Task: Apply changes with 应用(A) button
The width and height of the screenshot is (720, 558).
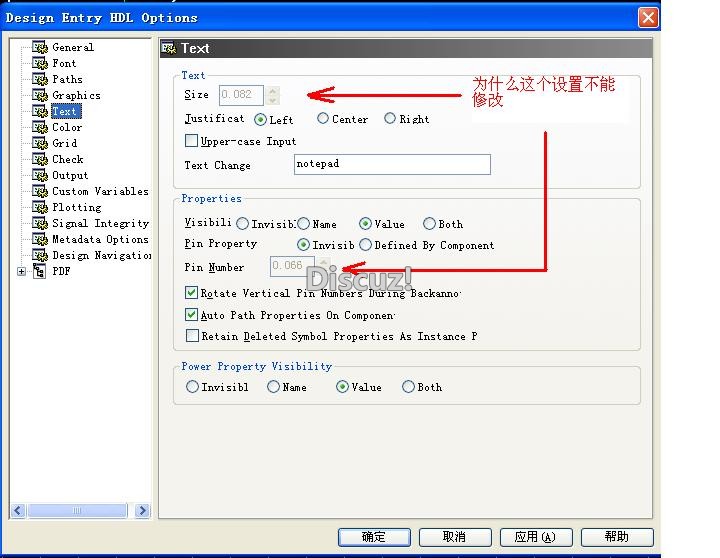Action: (536, 537)
